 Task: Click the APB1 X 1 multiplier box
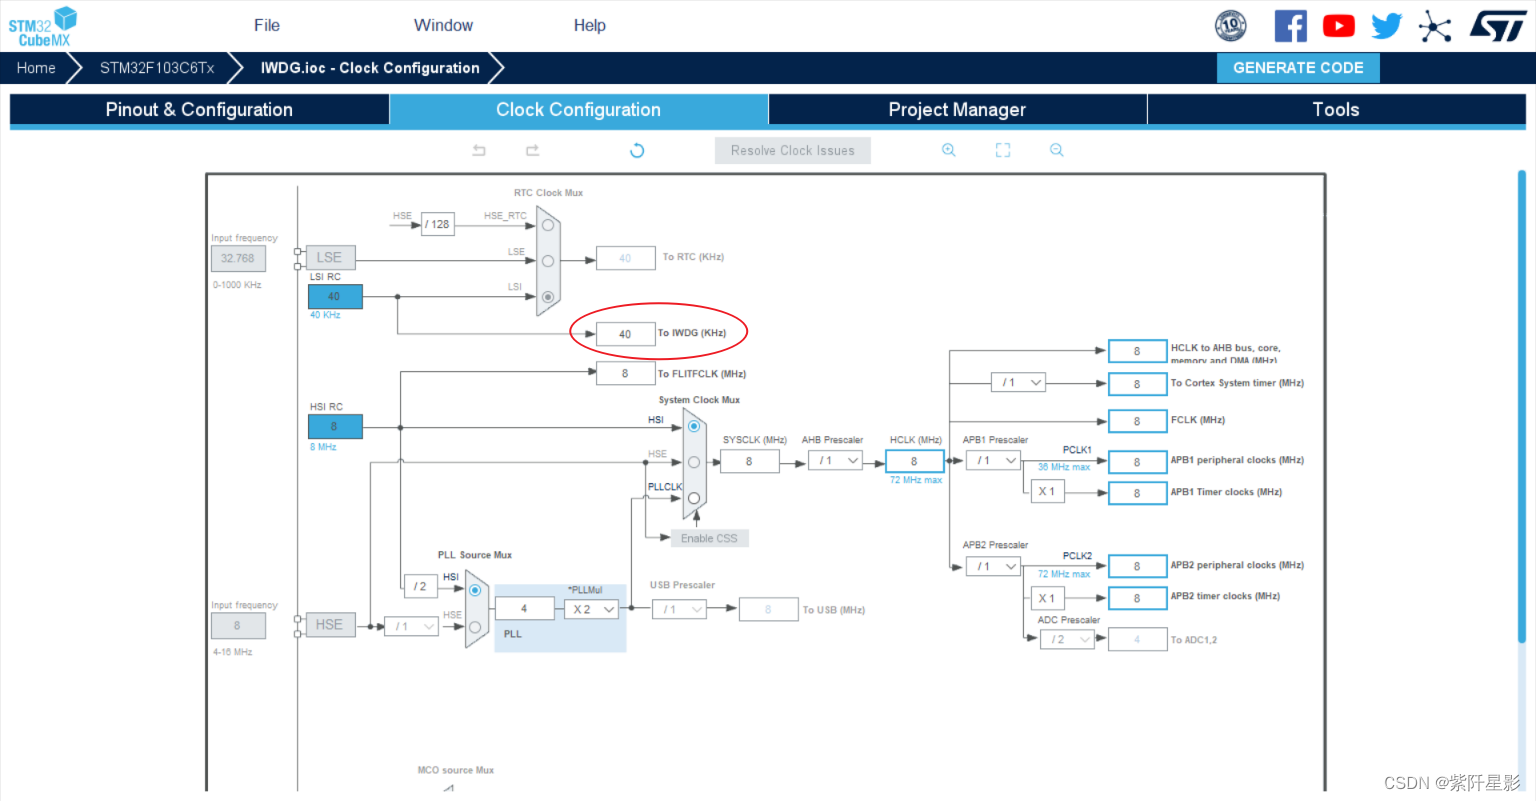point(1048,491)
